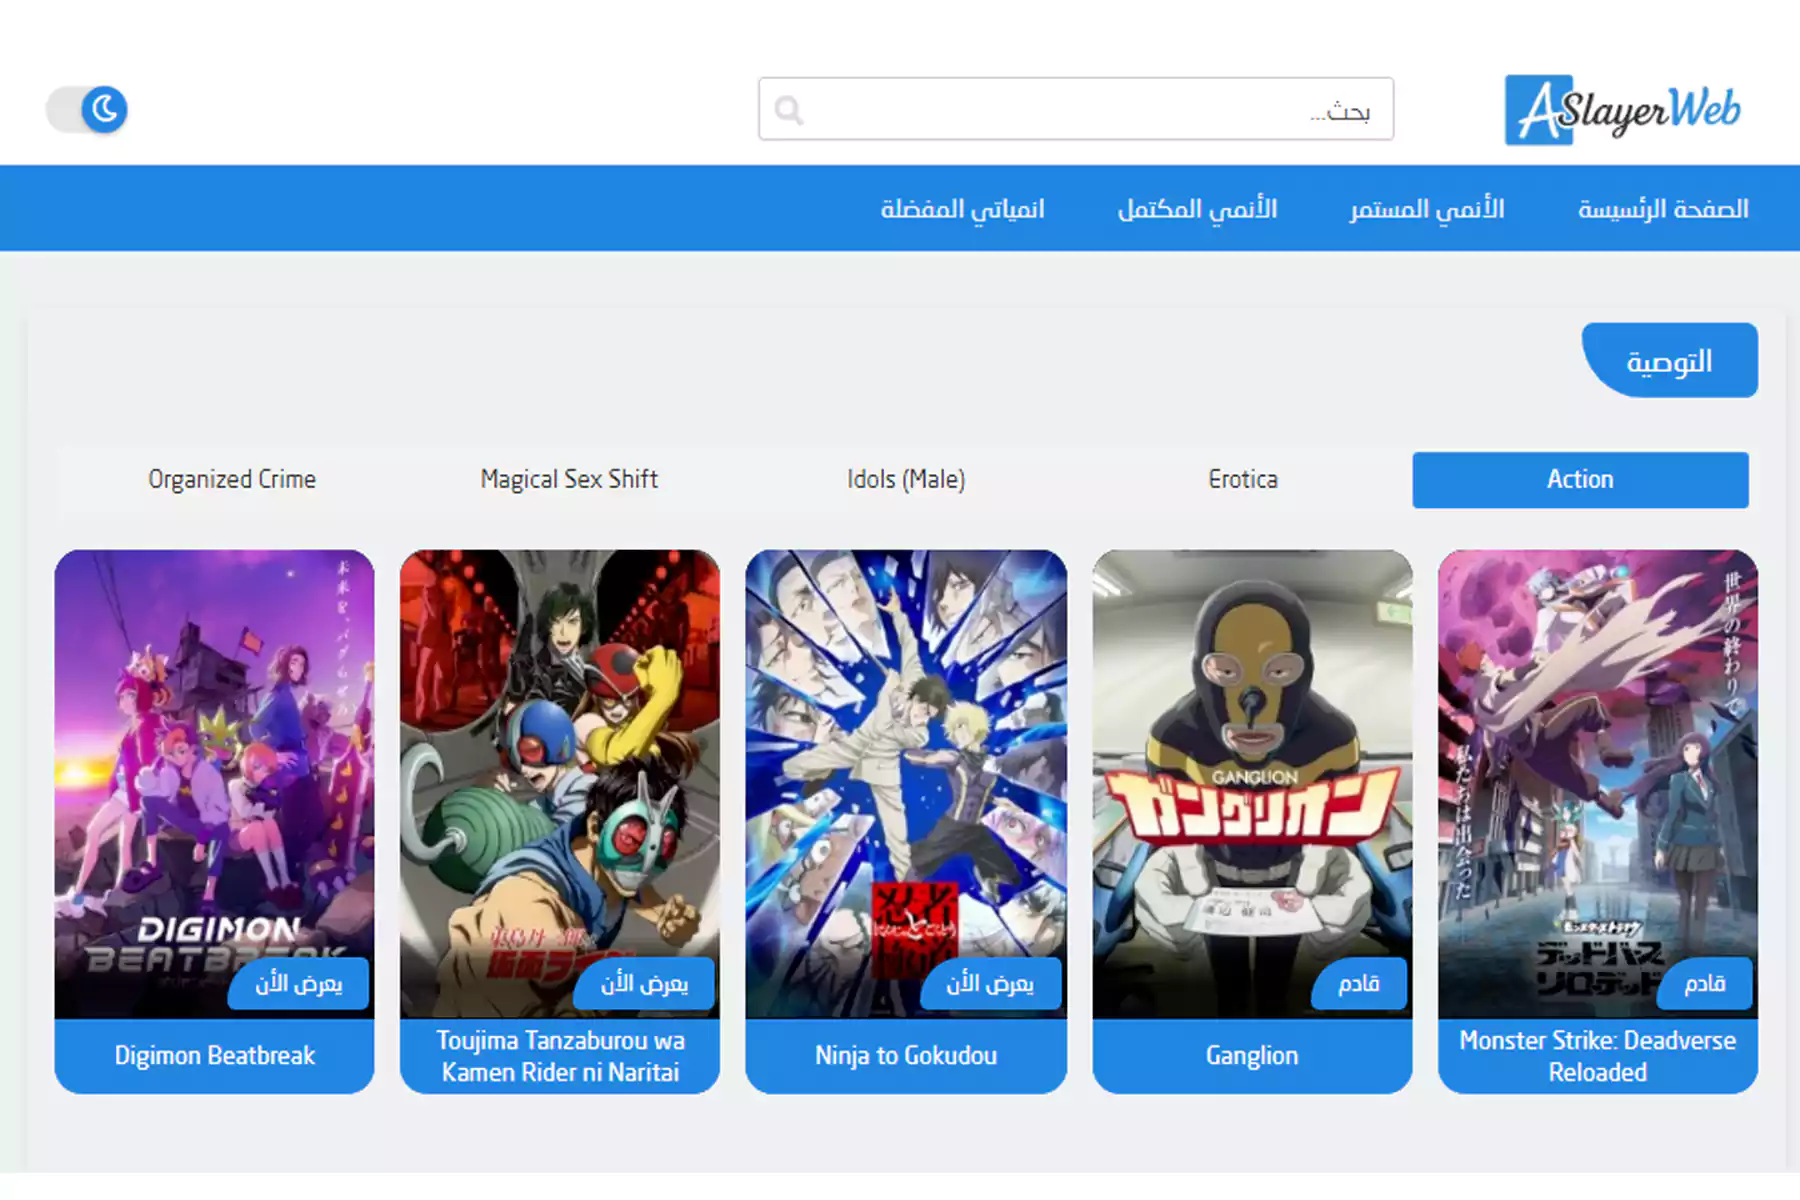Select the Organized Crime tab
This screenshot has width=1800, height=1200.
232,480
